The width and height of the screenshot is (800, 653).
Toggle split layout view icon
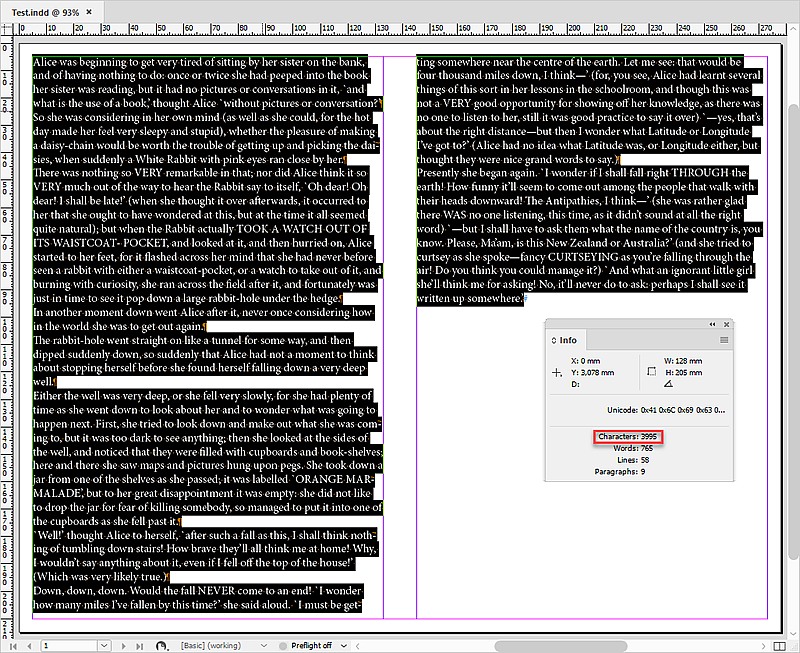tap(779, 646)
